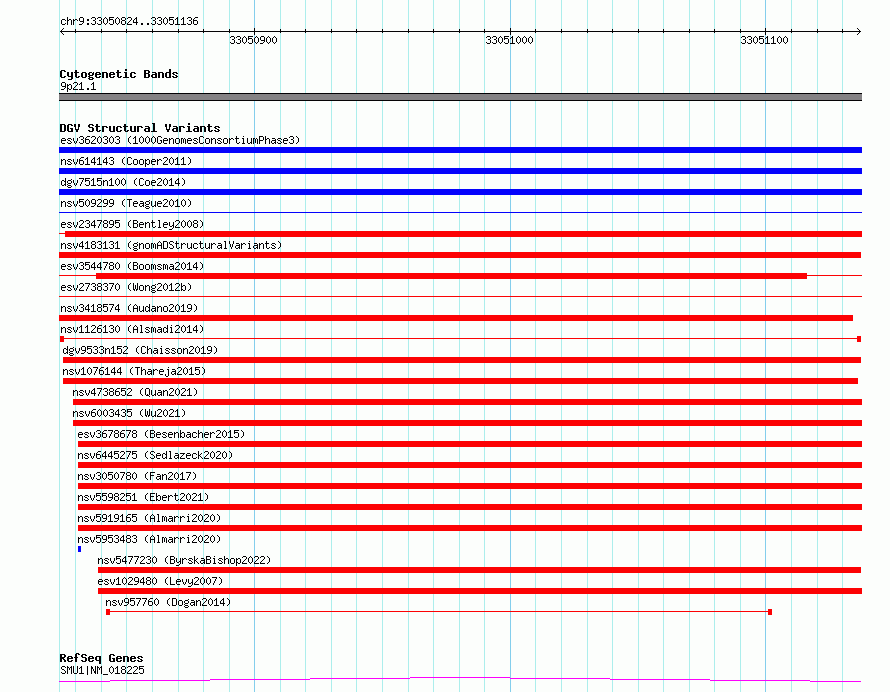Click red bar of dgv9533n152 (Chaisson2019)
This screenshot has height=692, width=890.
click(x=462, y=360)
